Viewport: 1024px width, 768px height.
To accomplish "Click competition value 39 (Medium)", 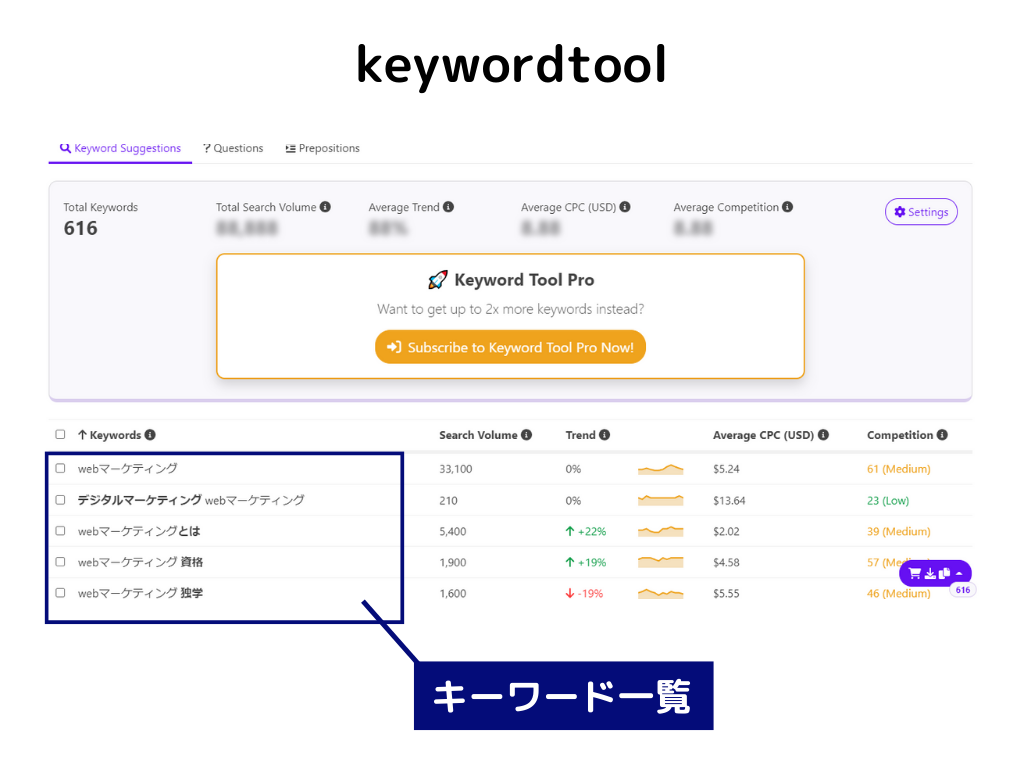I will [899, 532].
